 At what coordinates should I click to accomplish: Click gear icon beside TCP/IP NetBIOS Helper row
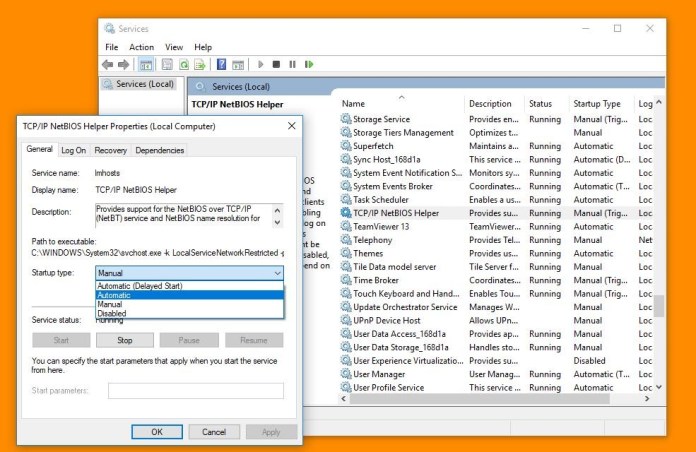pyautogui.click(x=346, y=213)
